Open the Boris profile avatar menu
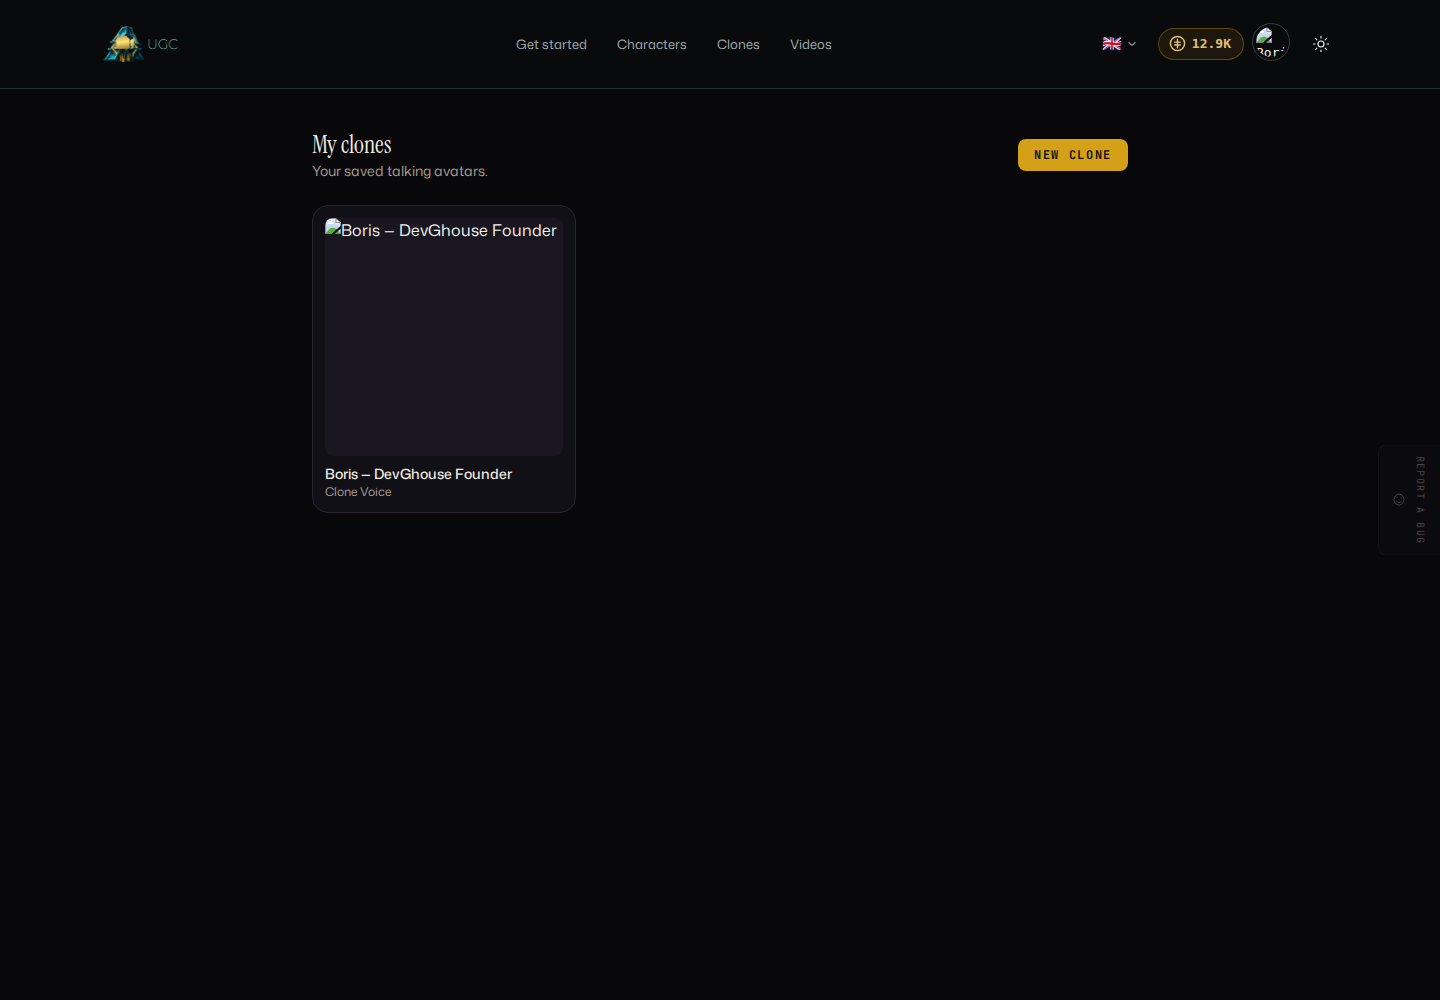This screenshot has height=1000, width=1440. tap(1271, 43)
